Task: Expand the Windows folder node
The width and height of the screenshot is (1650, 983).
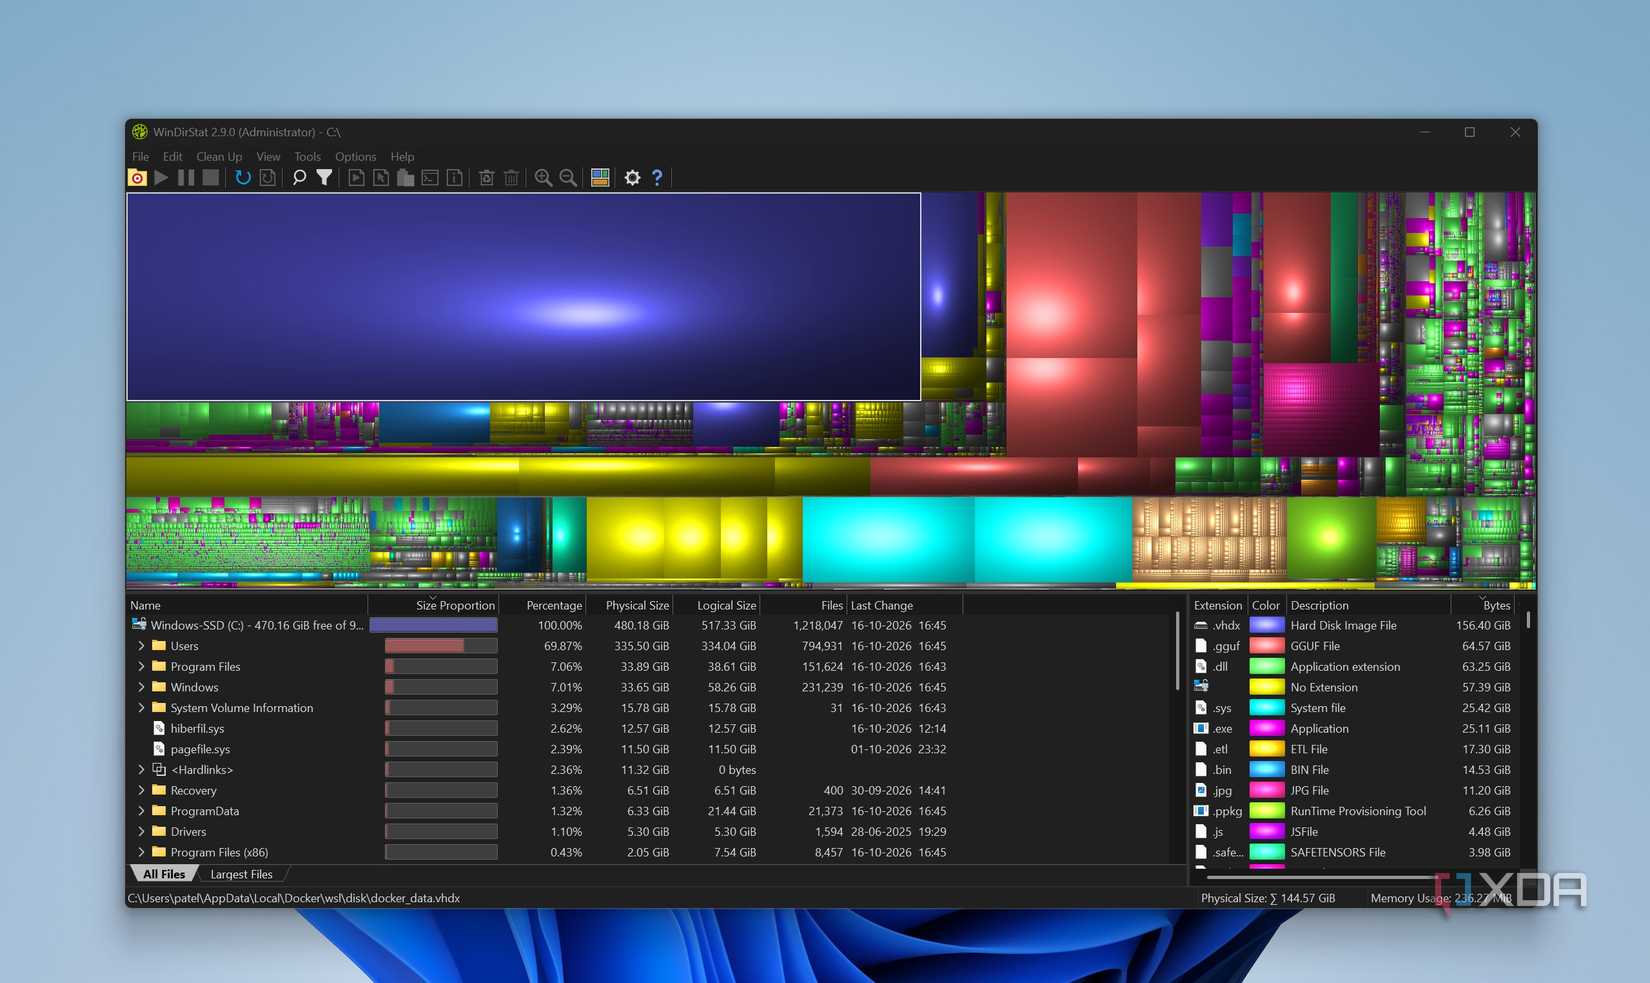Action: [x=141, y=687]
